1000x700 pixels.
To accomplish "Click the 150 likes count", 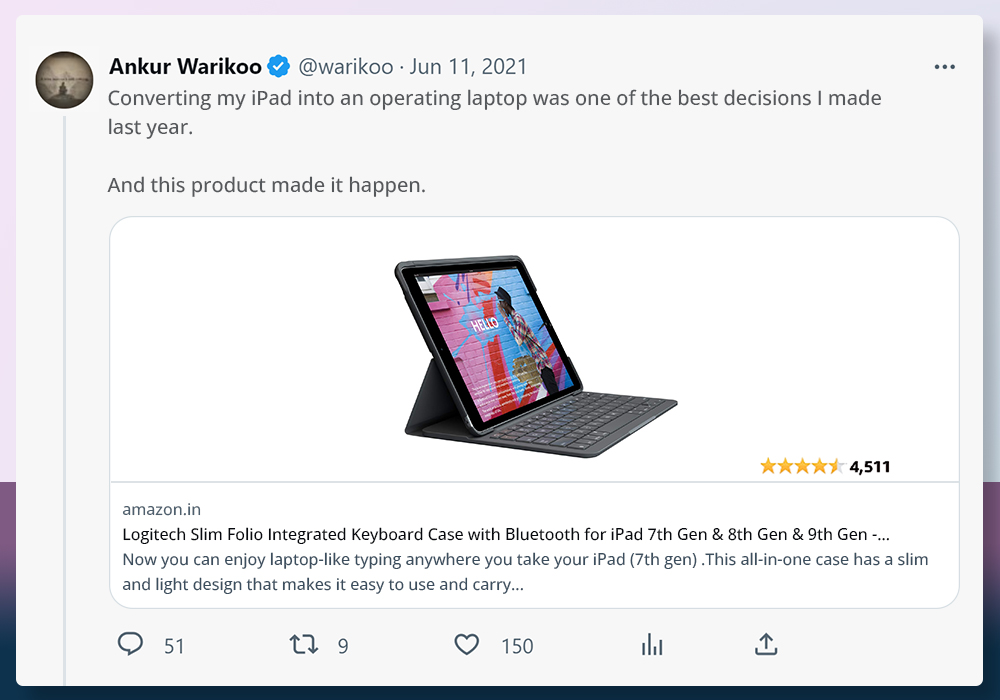I will (517, 646).
